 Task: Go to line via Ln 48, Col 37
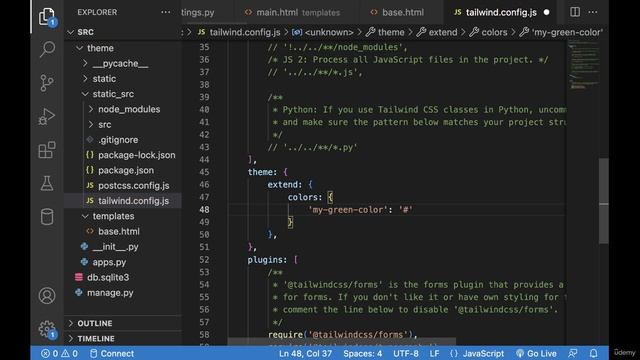(305, 353)
